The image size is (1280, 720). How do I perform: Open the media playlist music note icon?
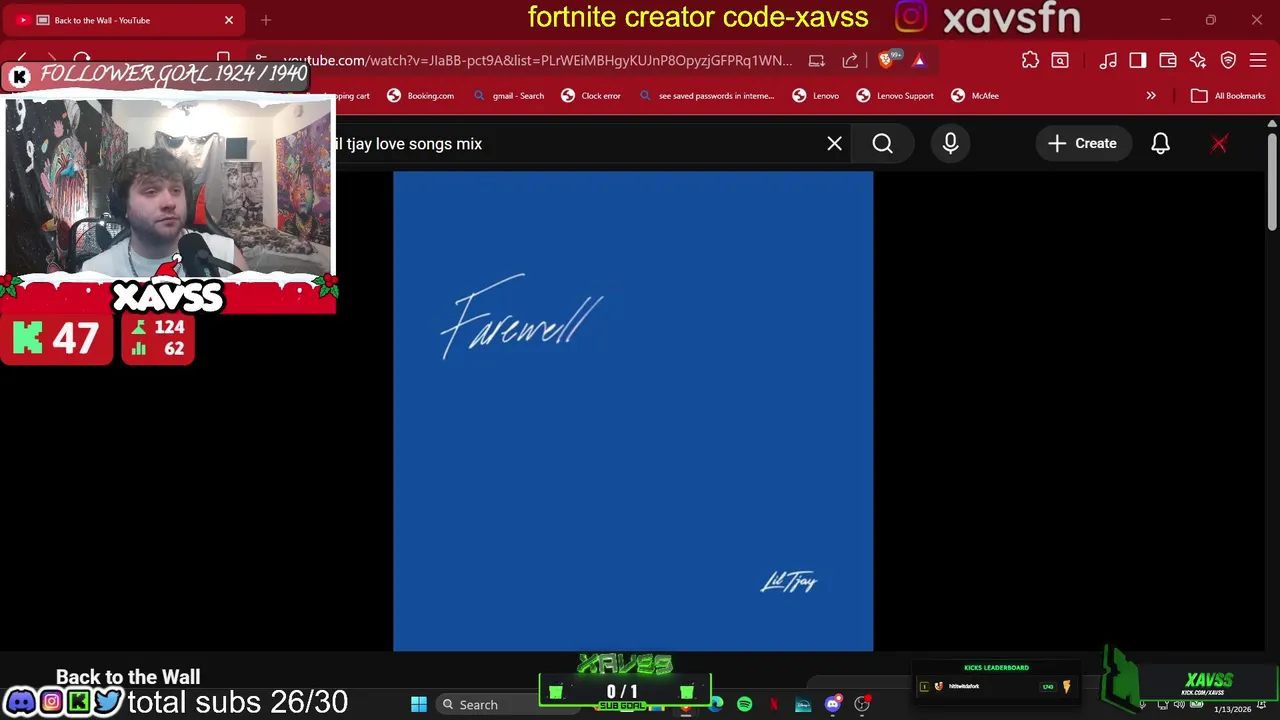coord(1108,60)
